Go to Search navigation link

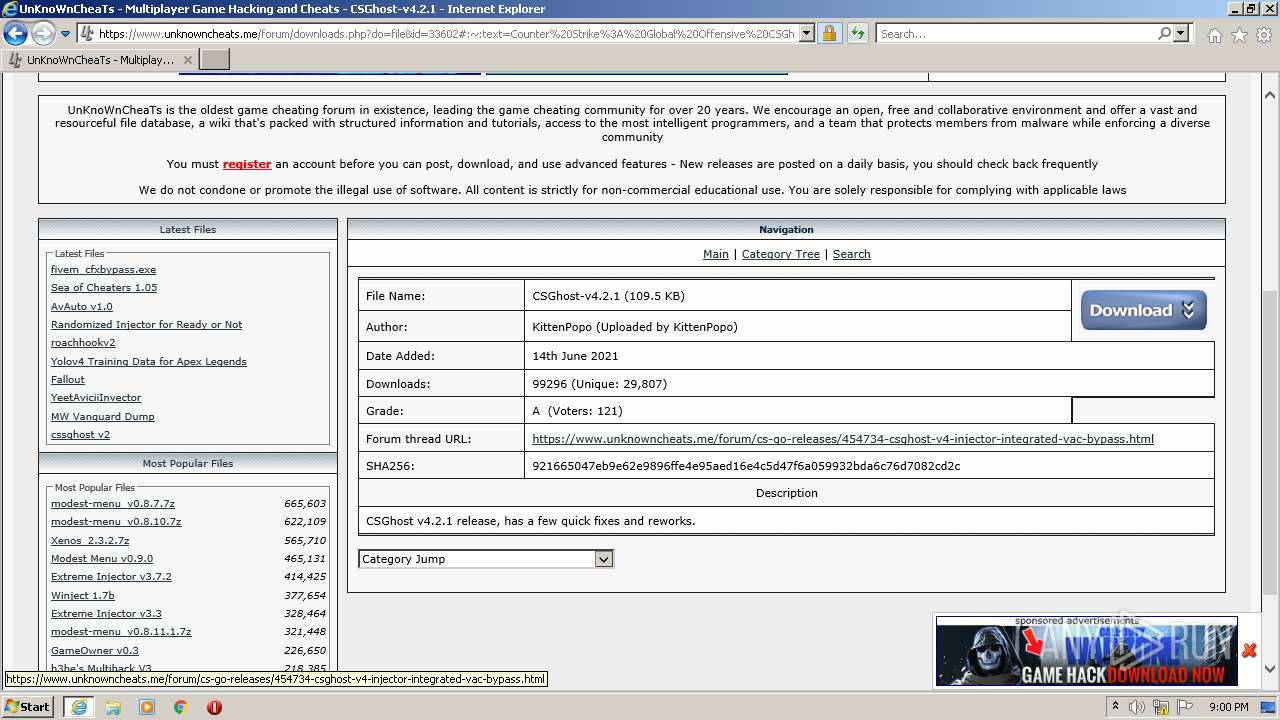click(852, 254)
